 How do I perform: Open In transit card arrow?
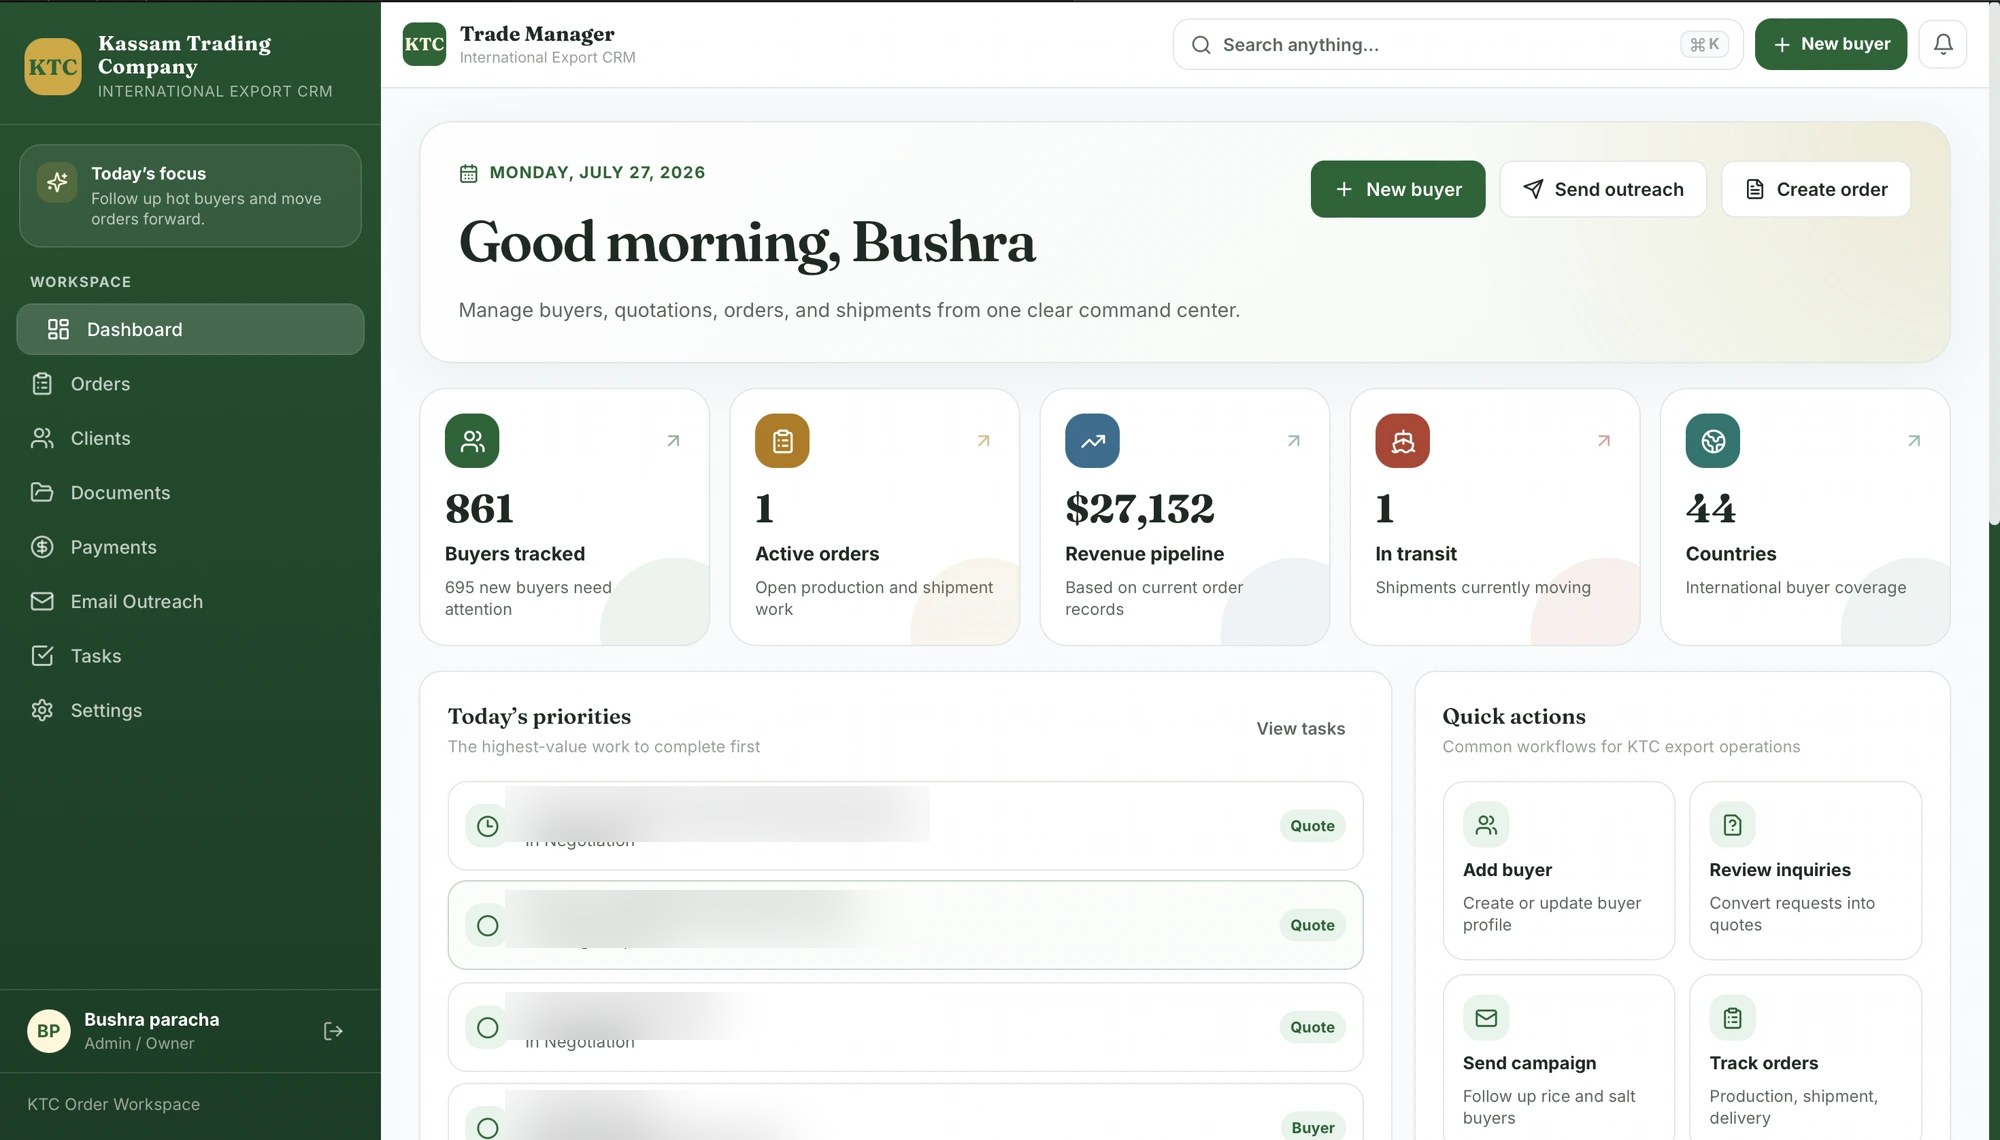(1603, 441)
